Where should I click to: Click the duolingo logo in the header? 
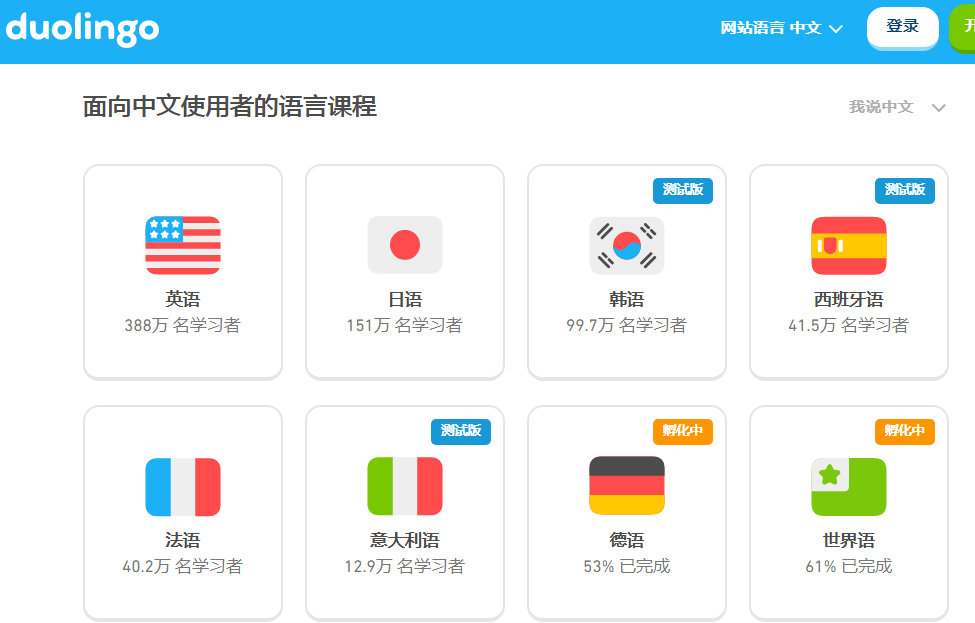pos(83,29)
